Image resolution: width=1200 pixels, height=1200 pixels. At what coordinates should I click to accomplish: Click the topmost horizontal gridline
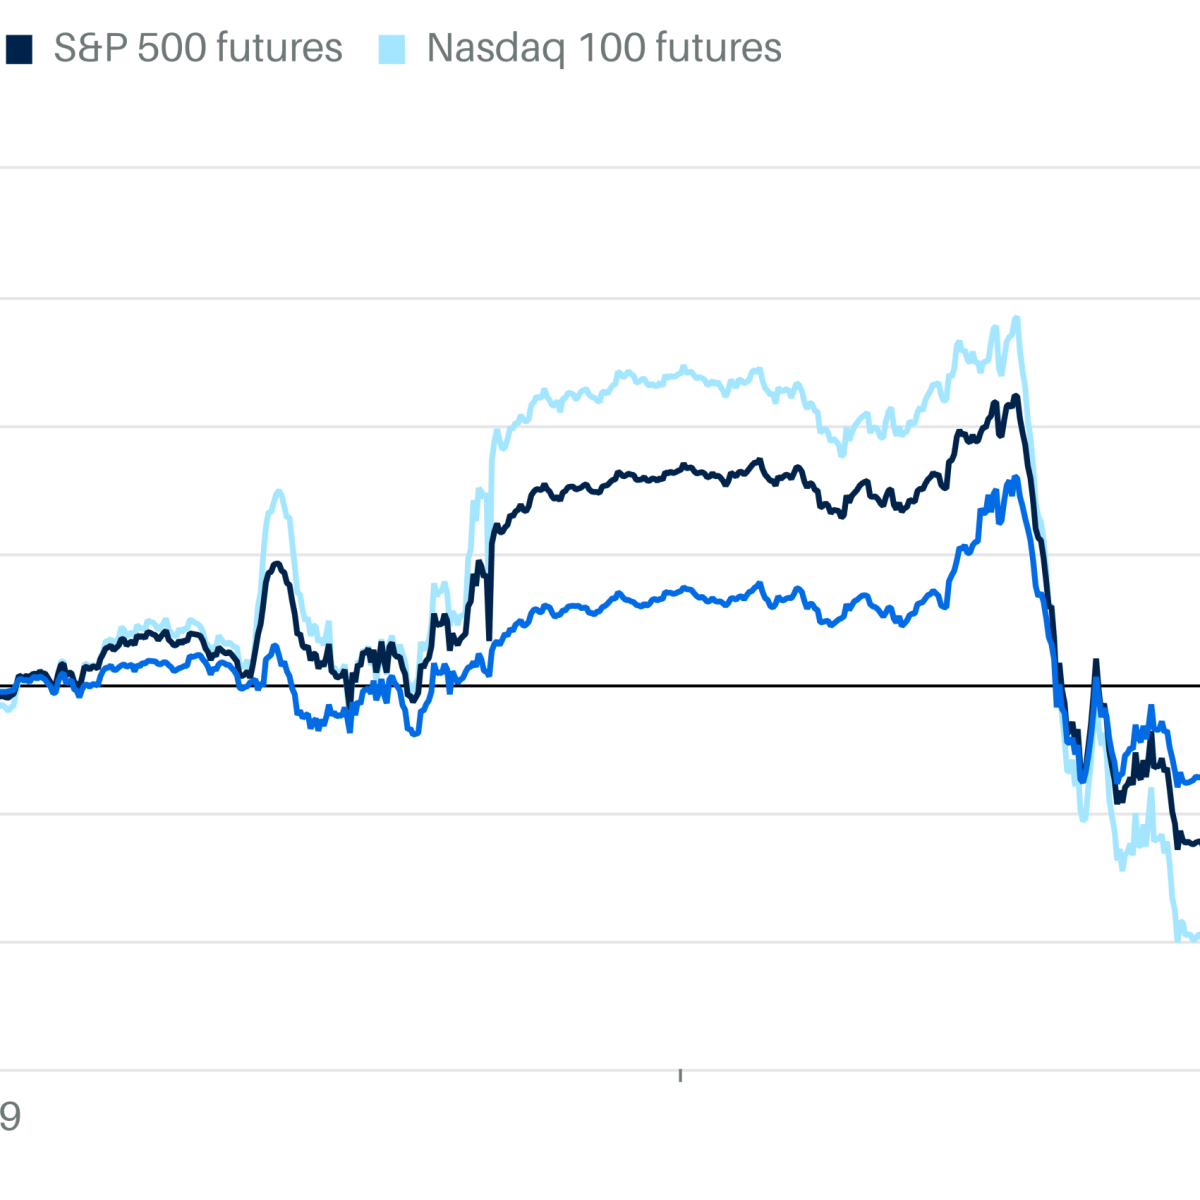(x=600, y=168)
